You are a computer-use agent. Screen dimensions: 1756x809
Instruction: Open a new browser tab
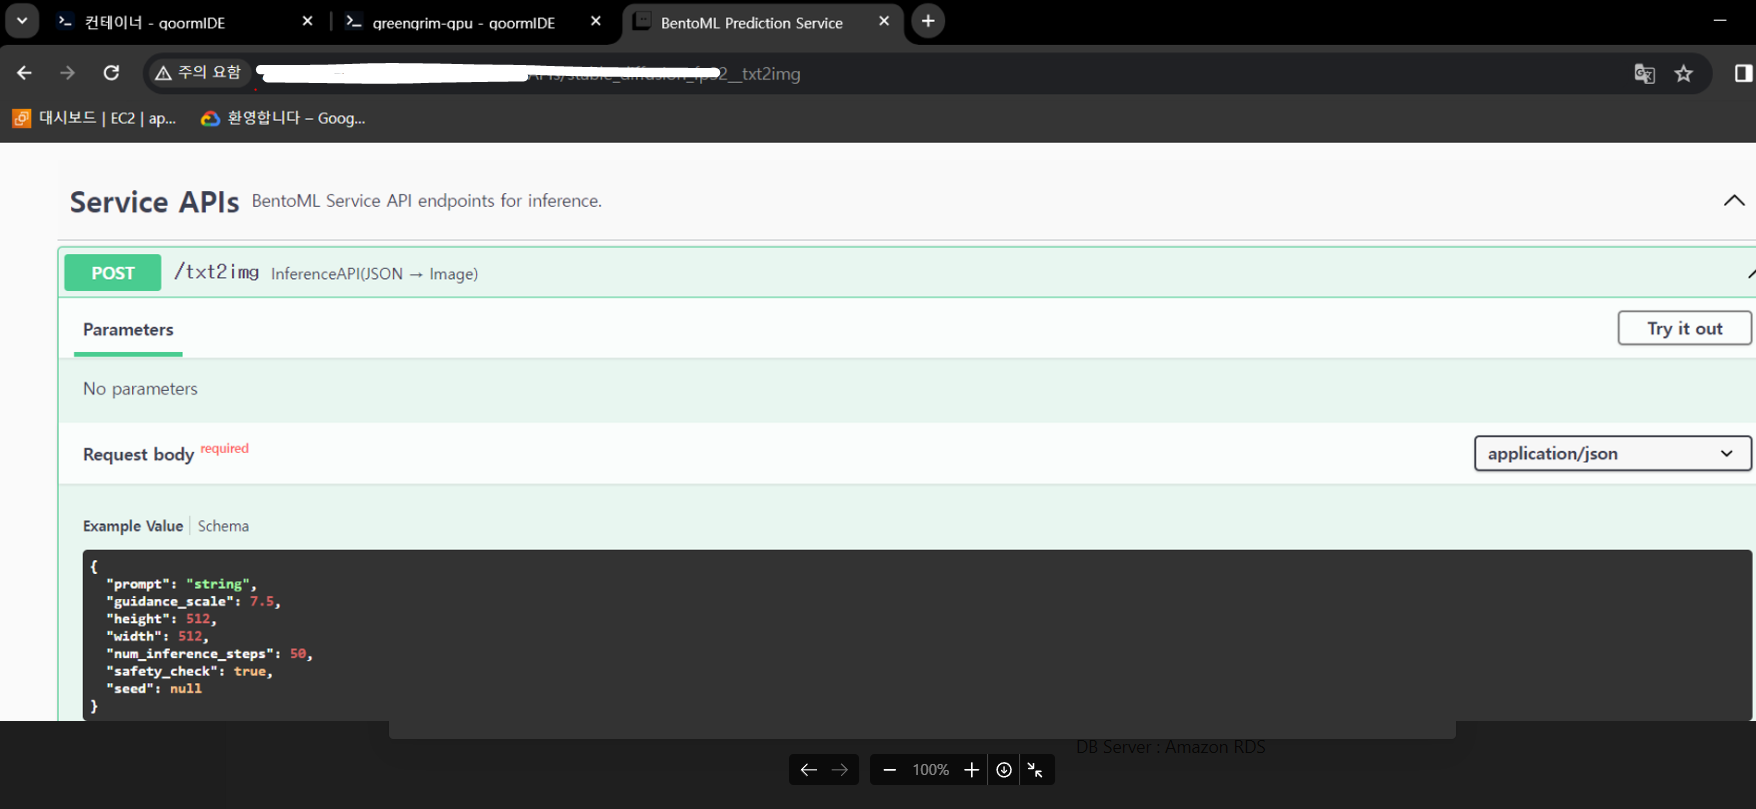[928, 21]
